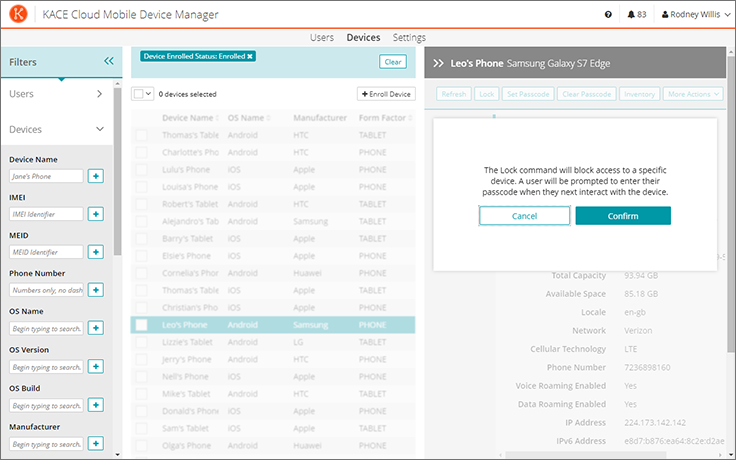Add the Device Name filter with plus
The image size is (736, 460).
click(x=96, y=176)
